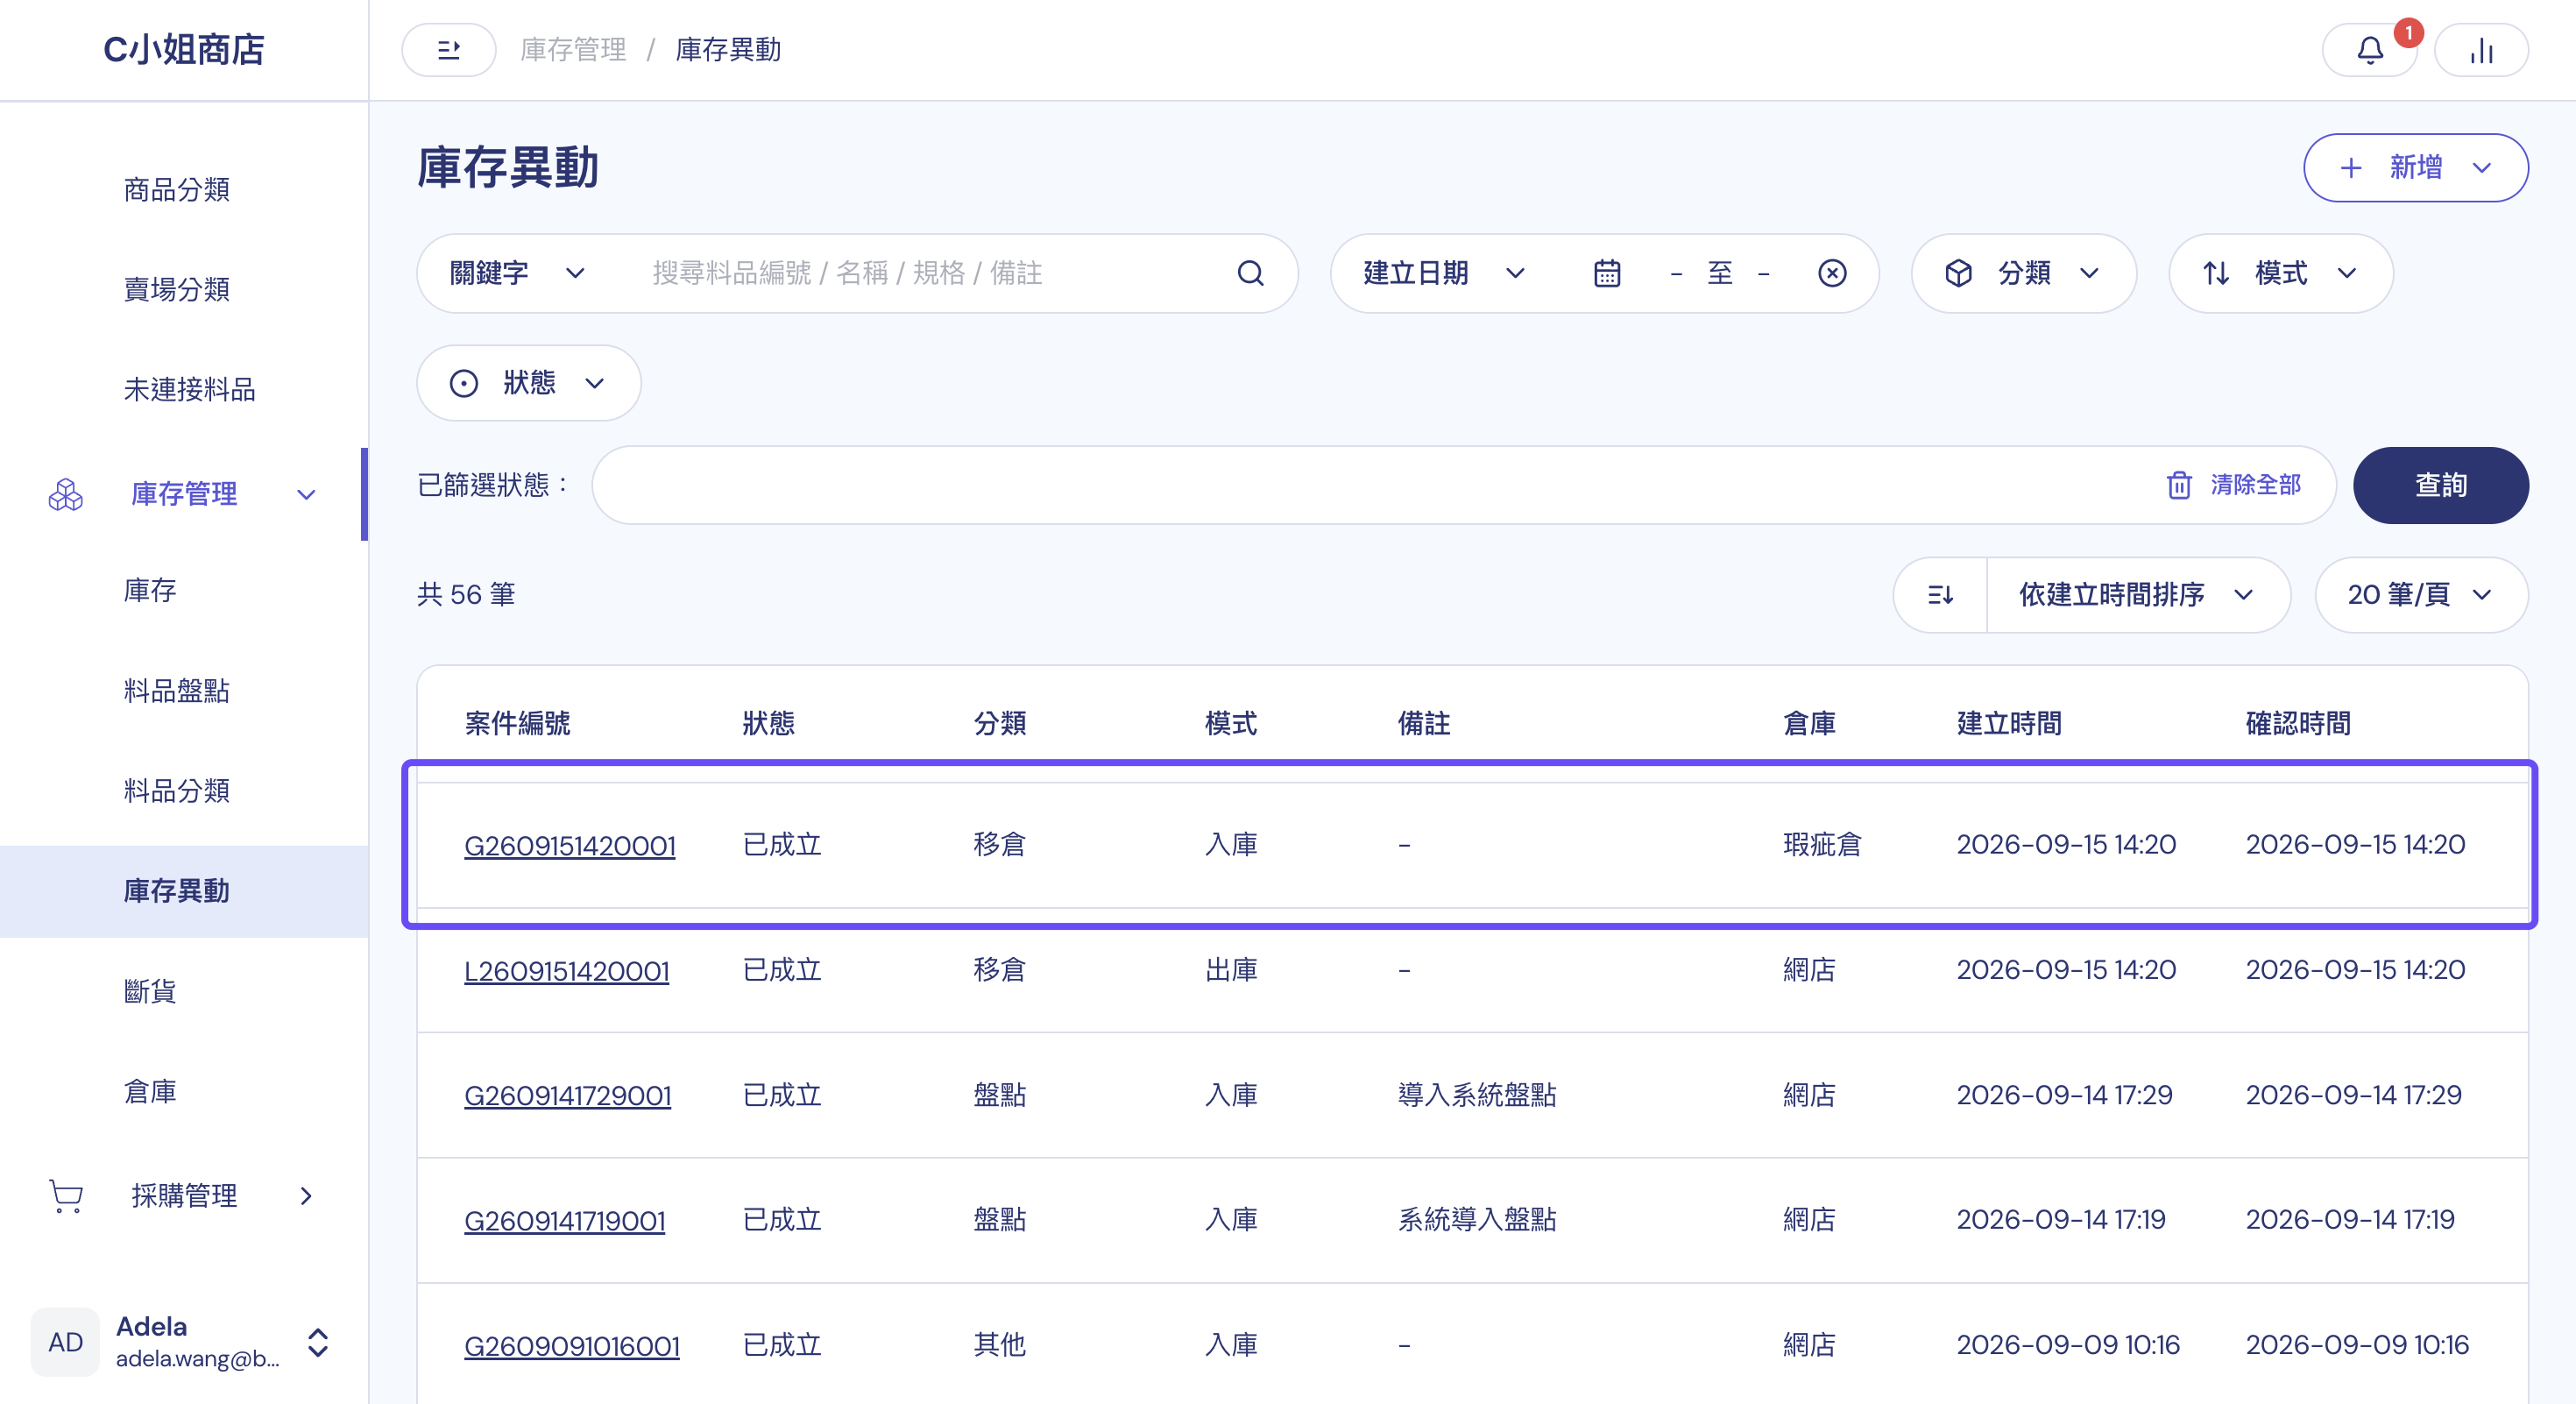
Task: Click the 其他 category cell
Action: click(1000, 1345)
